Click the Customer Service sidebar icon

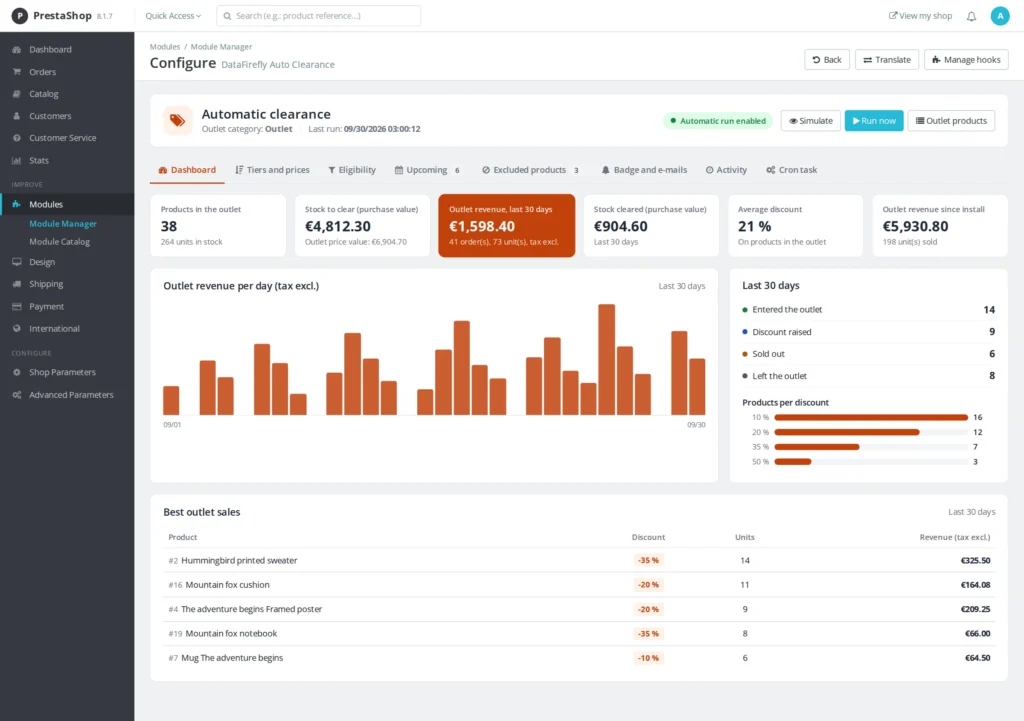coord(16,138)
